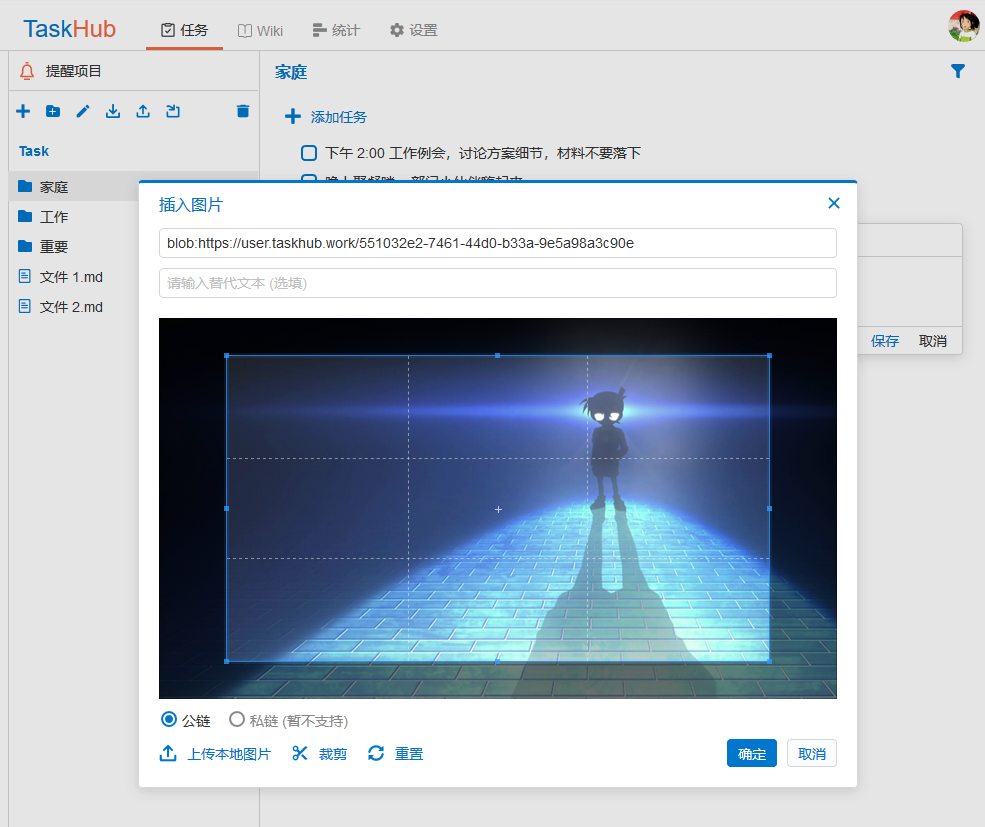This screenshot has width=985, height=827.
Task: Click the upload icon in the sidebar toolbar
Action: click(x=143, y=111)
